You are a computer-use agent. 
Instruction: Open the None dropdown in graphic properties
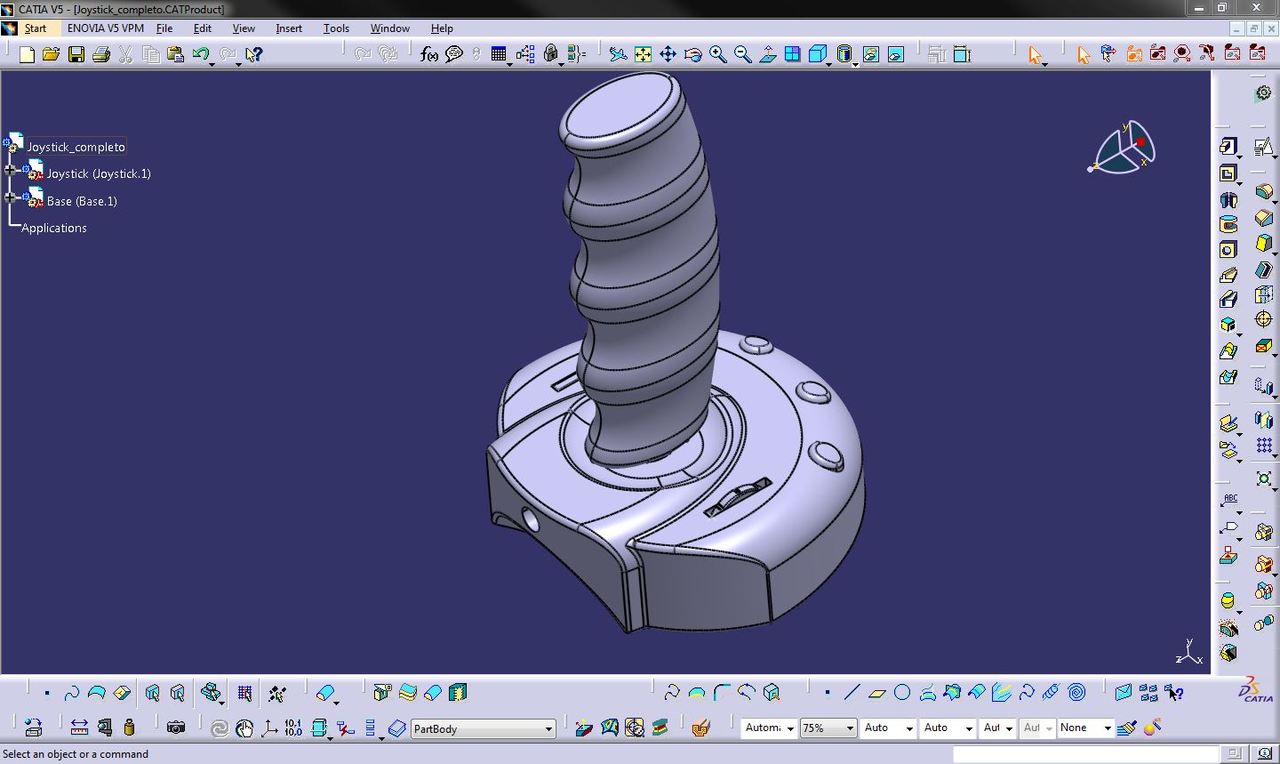[x=1107, y=728]
